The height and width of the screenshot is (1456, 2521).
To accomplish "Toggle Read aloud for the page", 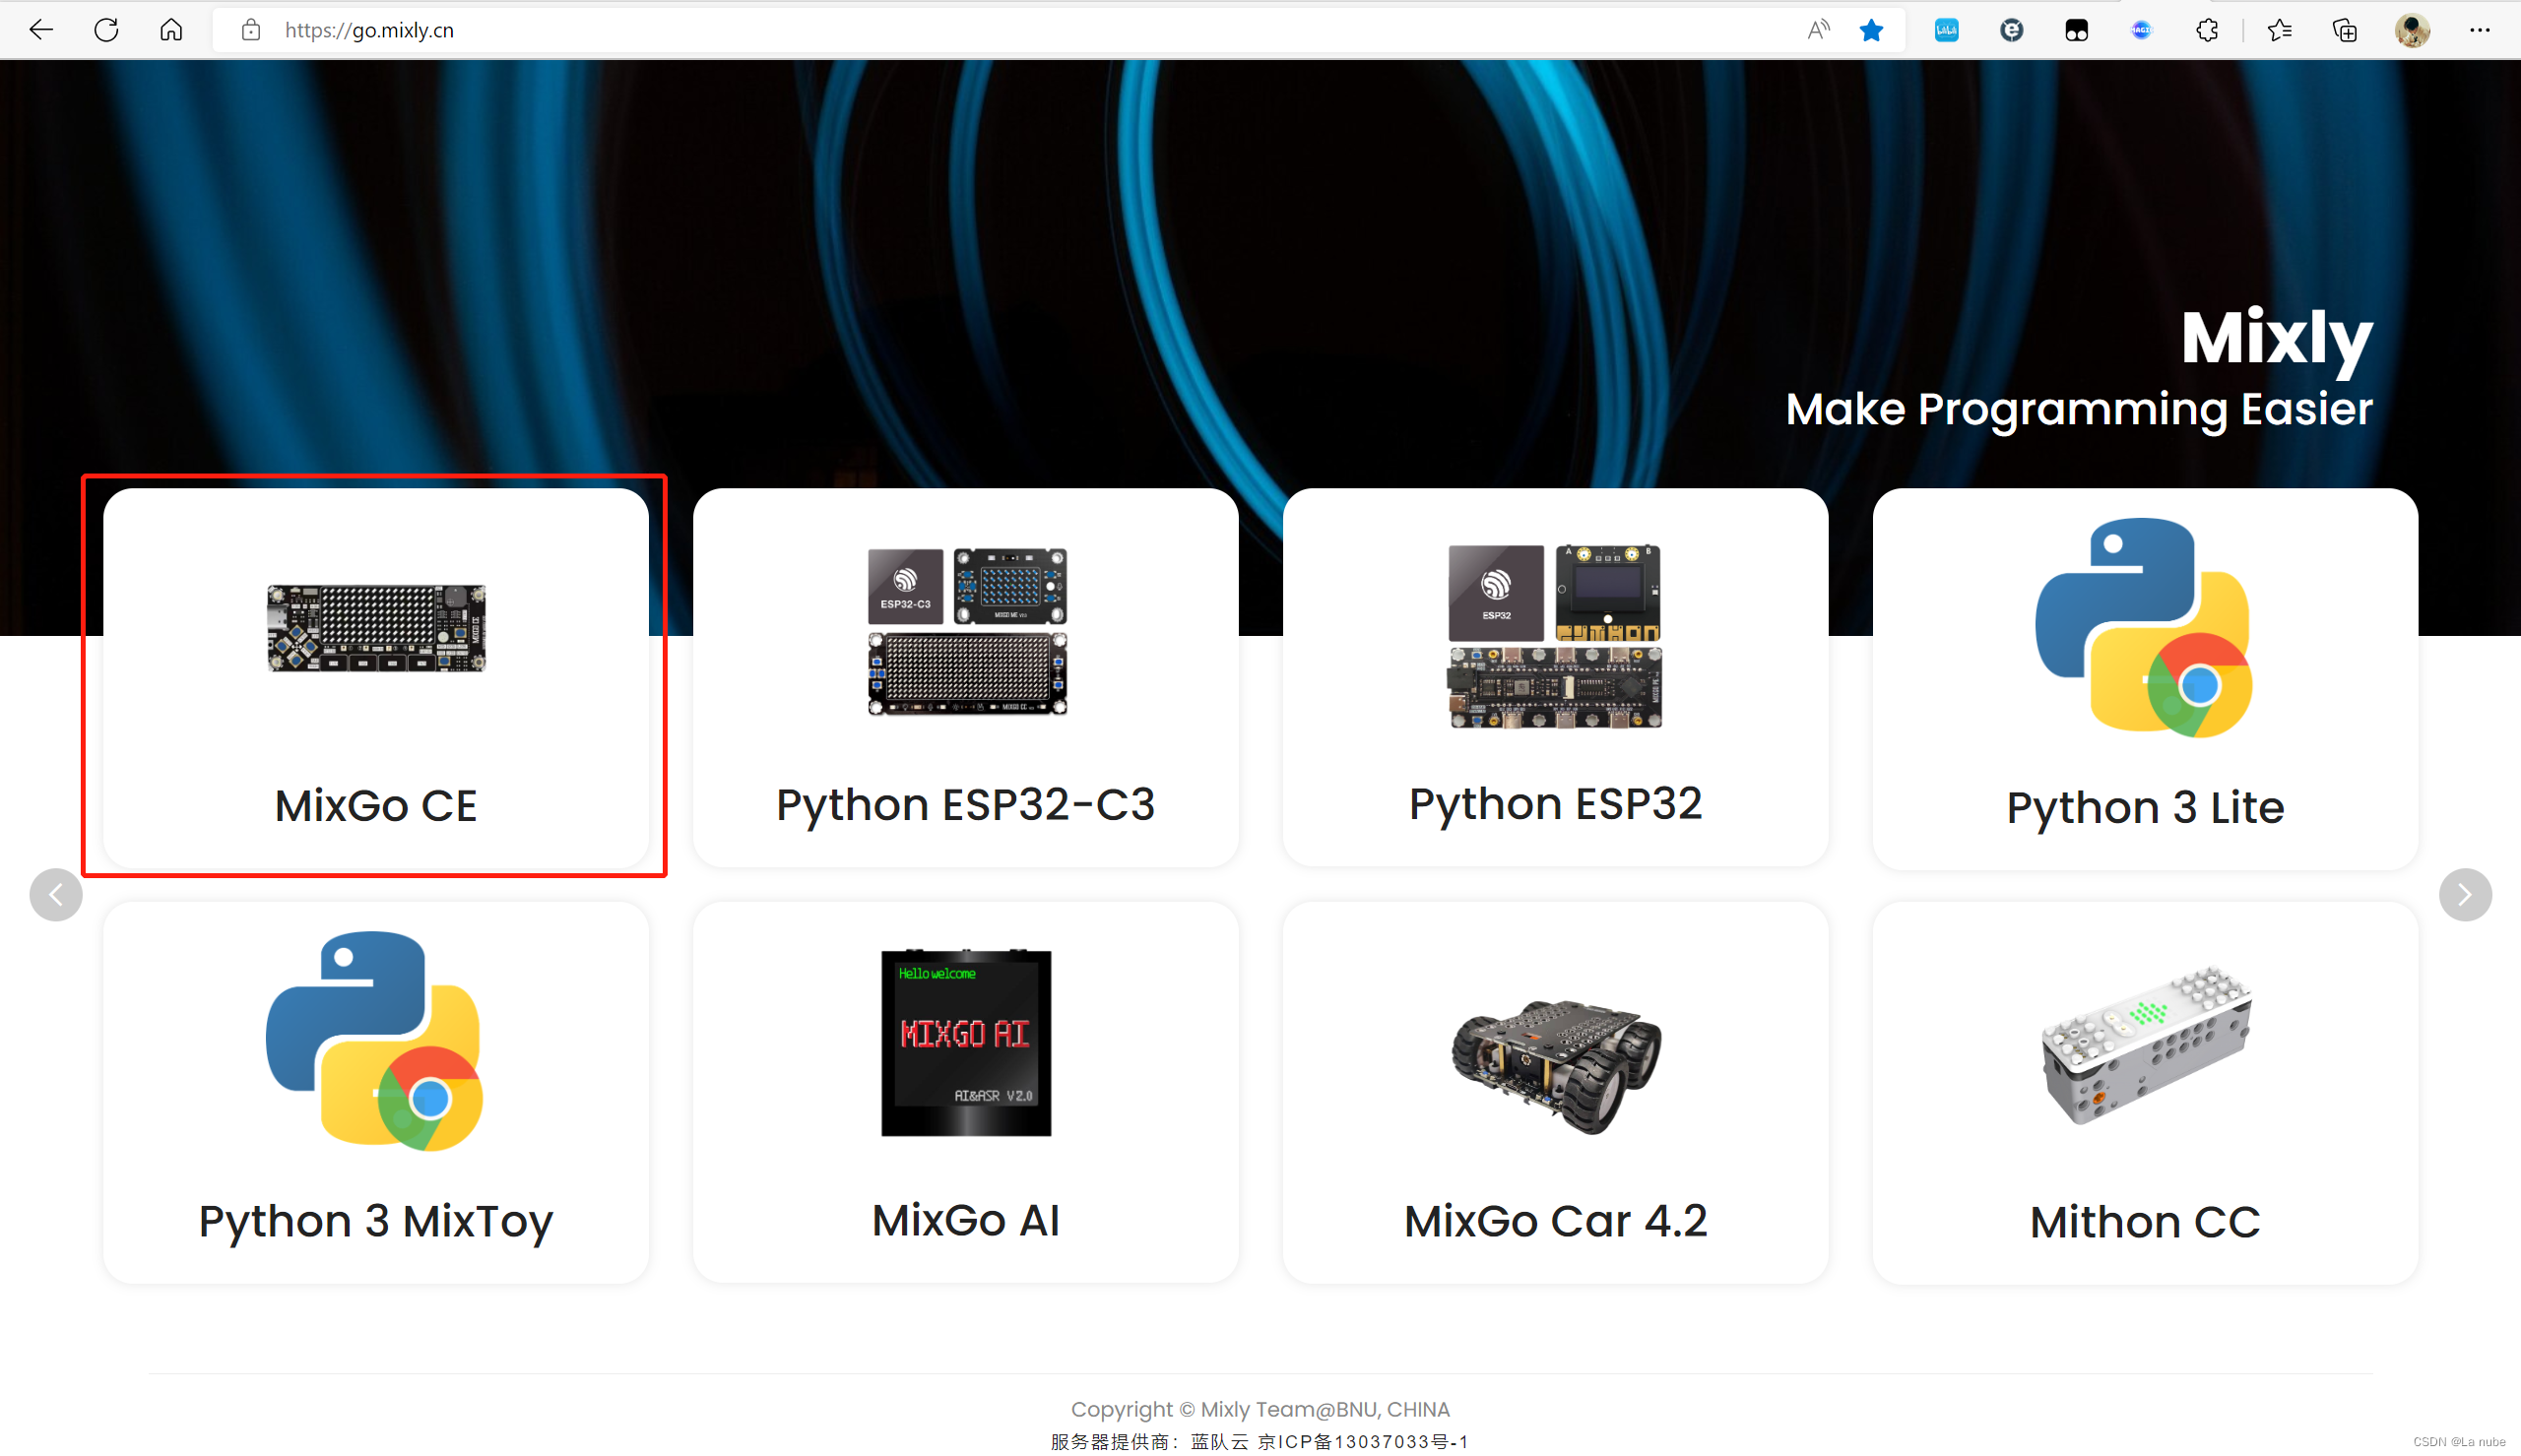I will point(1818,29).
